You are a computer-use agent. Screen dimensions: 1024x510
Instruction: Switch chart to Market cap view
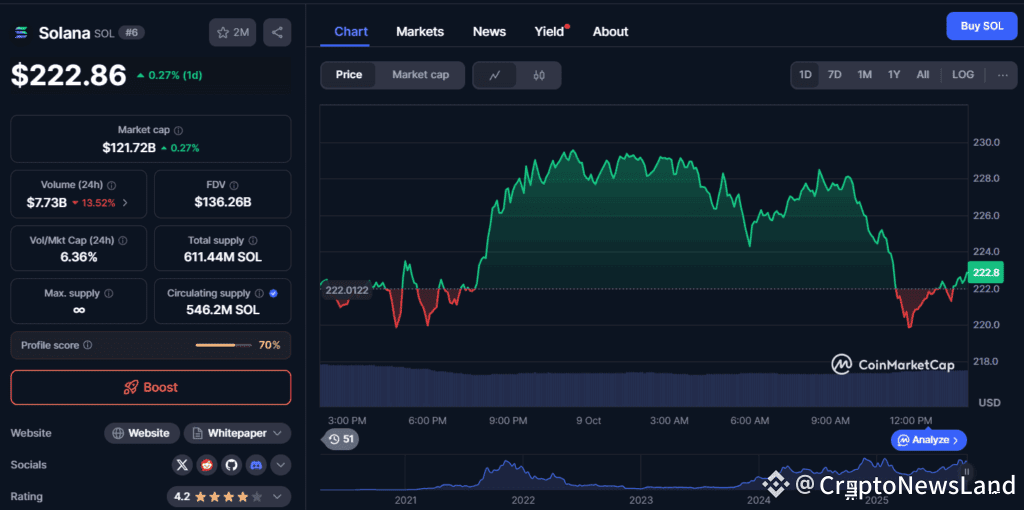tap(420, 75)
